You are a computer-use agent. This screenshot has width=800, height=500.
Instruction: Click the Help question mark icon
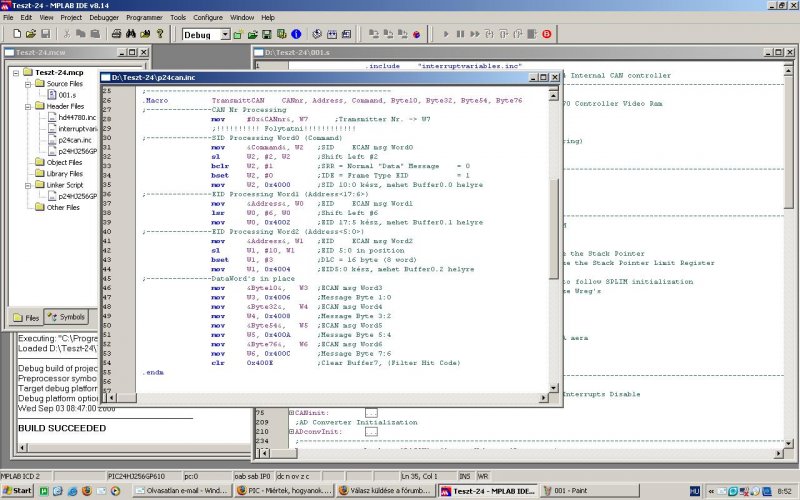[x=160, y=34]
